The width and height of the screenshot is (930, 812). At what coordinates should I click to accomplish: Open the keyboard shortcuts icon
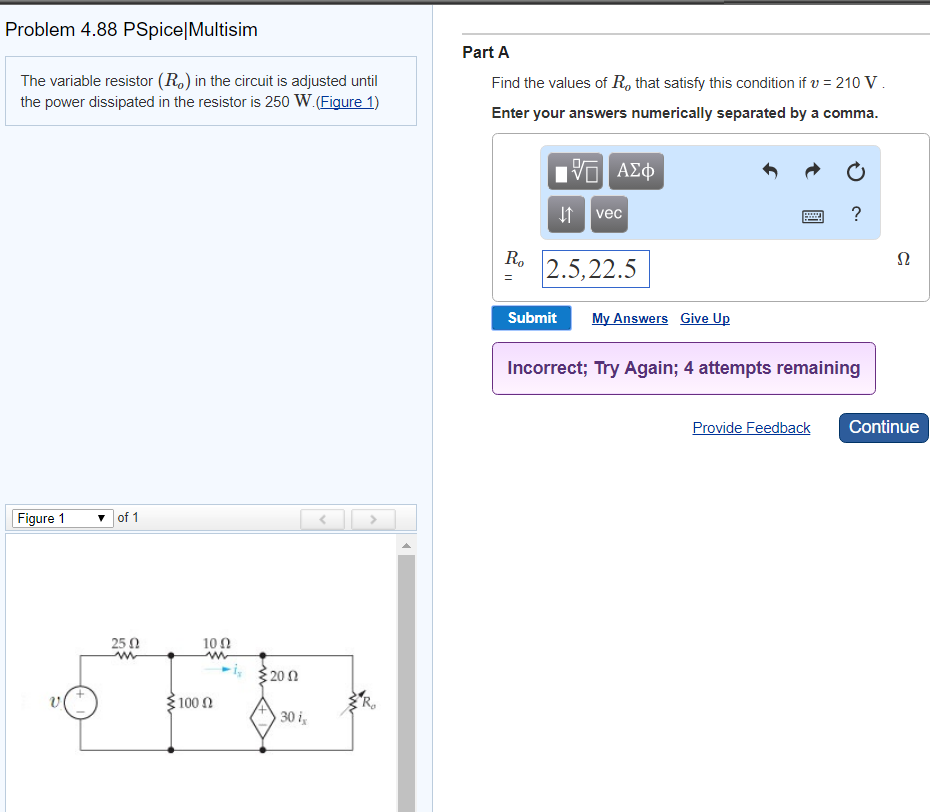[x=814, y=215]
